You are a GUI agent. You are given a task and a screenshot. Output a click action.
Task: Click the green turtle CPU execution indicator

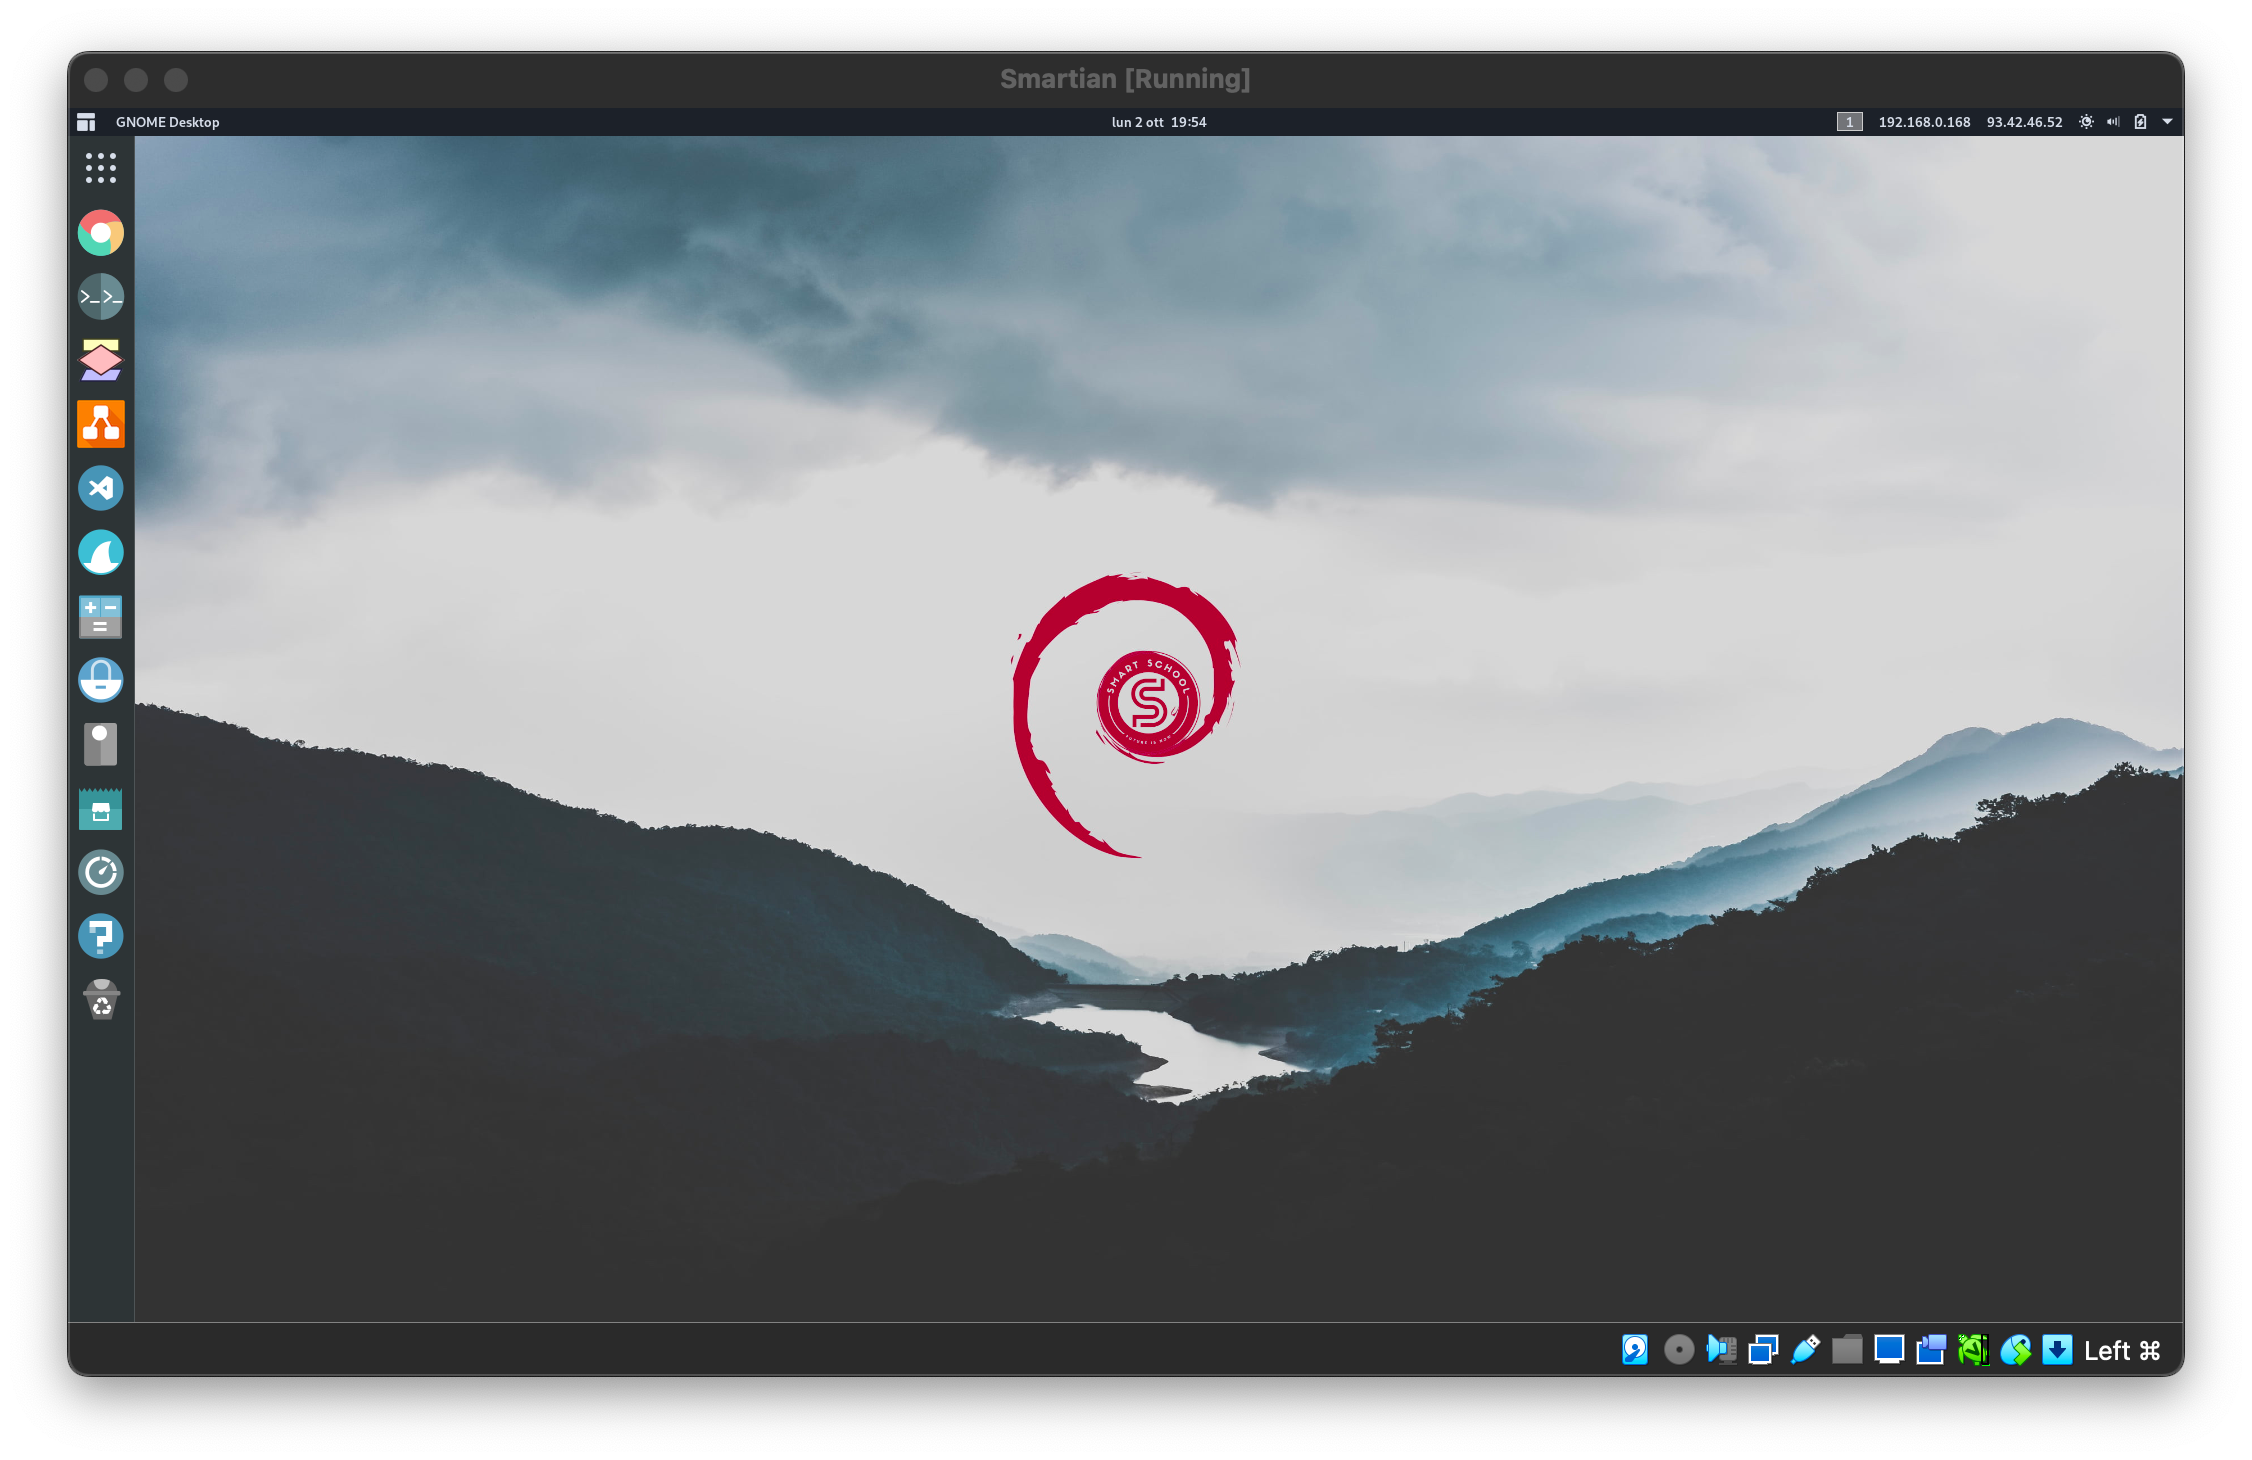click(1973, 1350)
